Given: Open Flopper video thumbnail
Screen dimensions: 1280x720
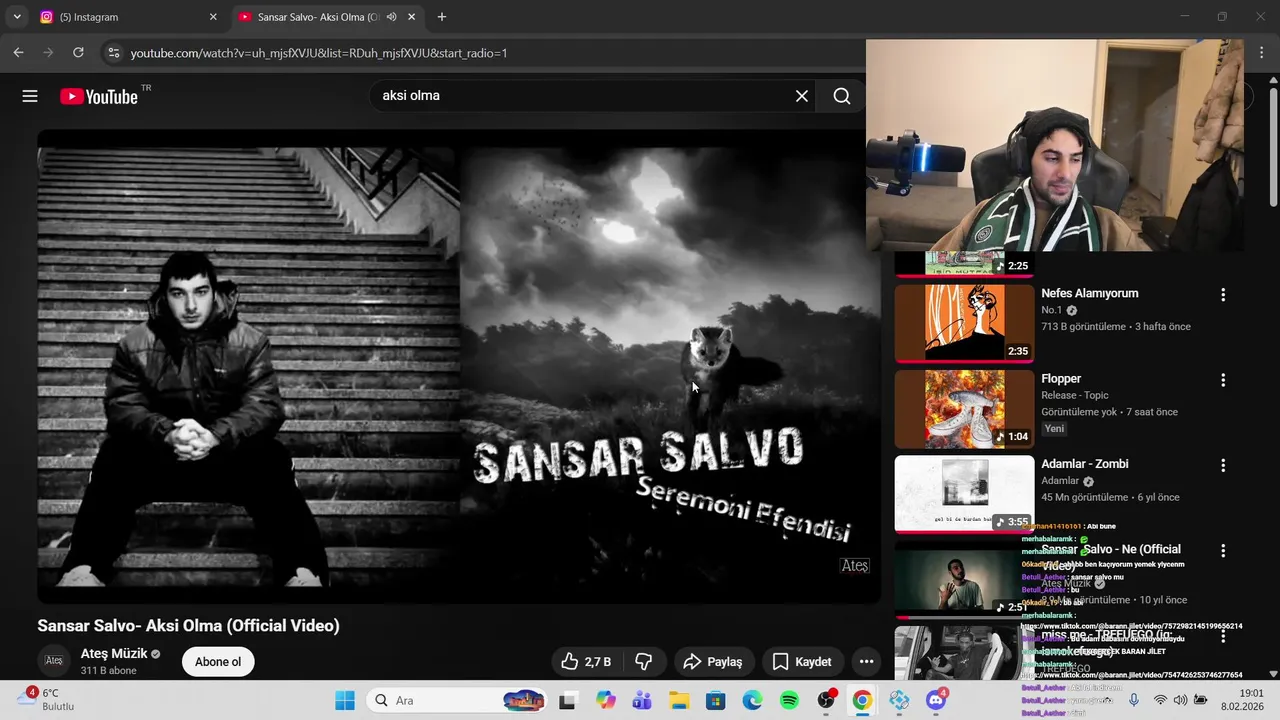Looking at the screenshot, I should (964, 408).
